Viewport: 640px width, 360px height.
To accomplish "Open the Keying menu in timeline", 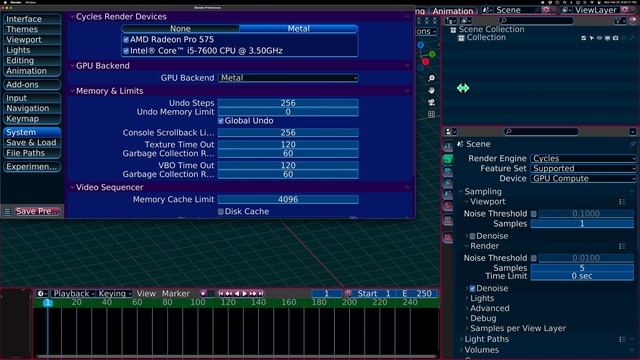I will click(x=115, y=293).
